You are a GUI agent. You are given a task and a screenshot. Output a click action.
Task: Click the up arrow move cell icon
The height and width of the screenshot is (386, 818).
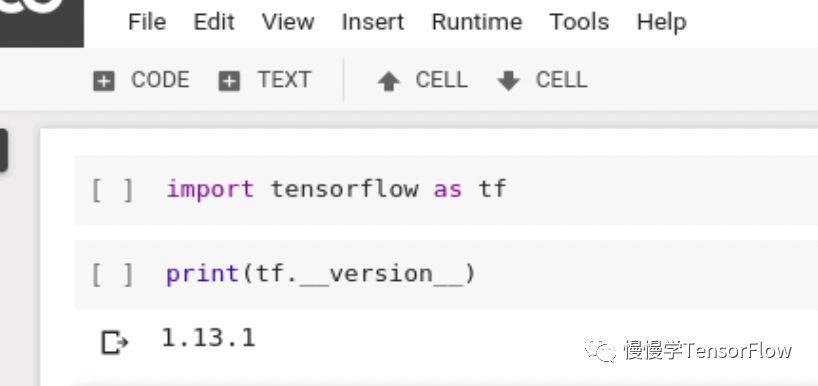tap(389, 82)
